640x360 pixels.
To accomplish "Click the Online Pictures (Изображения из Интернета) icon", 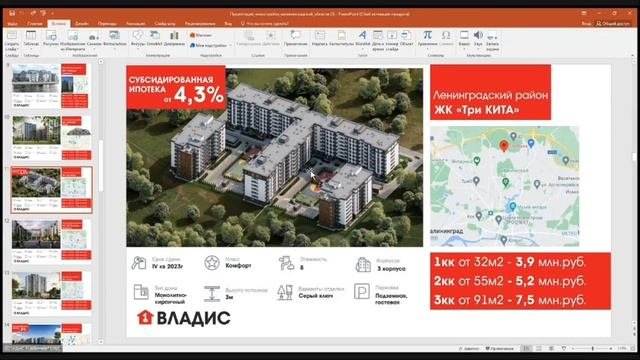I will click(73, 36).
